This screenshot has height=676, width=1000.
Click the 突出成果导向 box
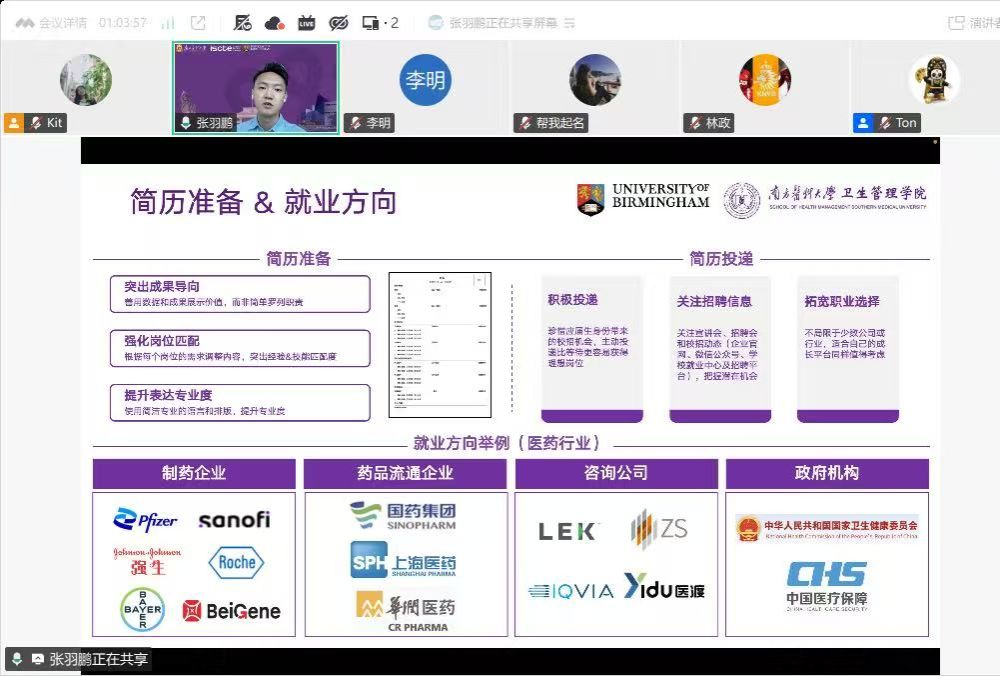[240, 294]
